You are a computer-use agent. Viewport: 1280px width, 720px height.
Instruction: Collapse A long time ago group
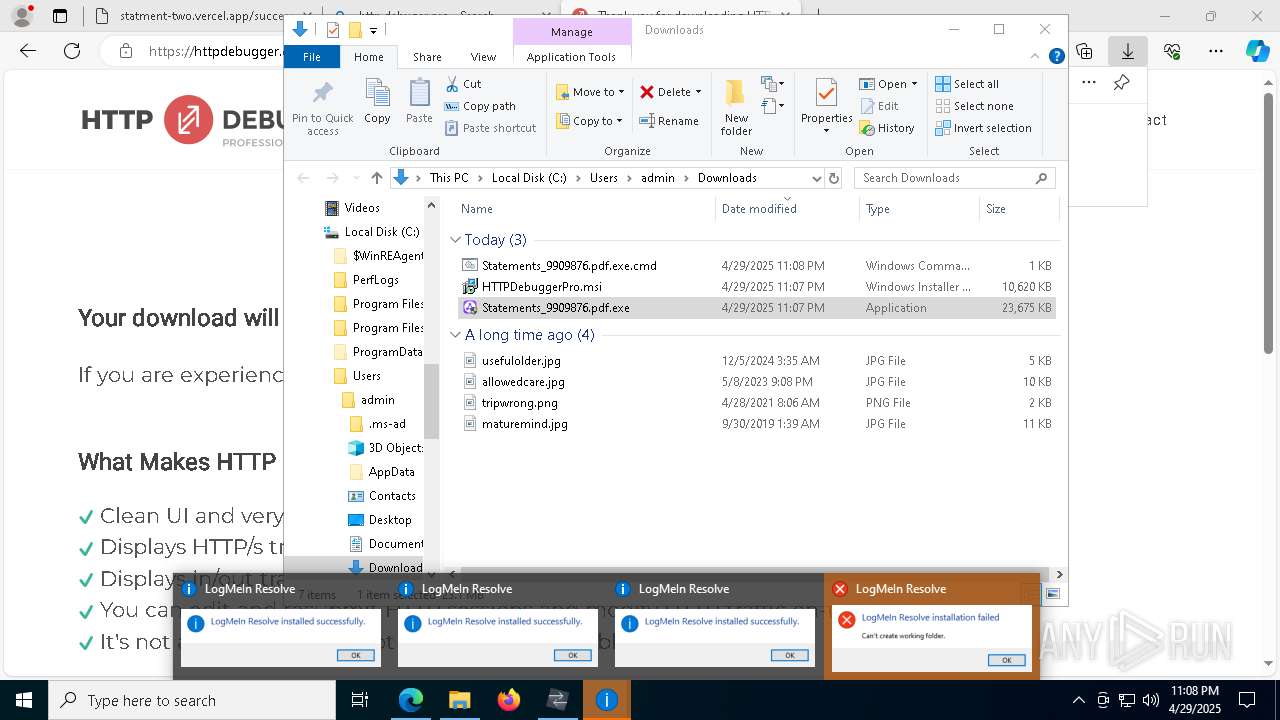(456, 335)
